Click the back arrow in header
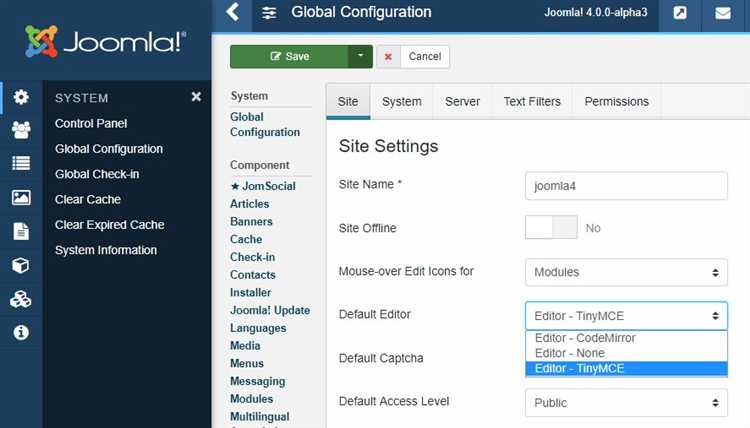This screenshot has width=750, height=428. tap(233, 13)
